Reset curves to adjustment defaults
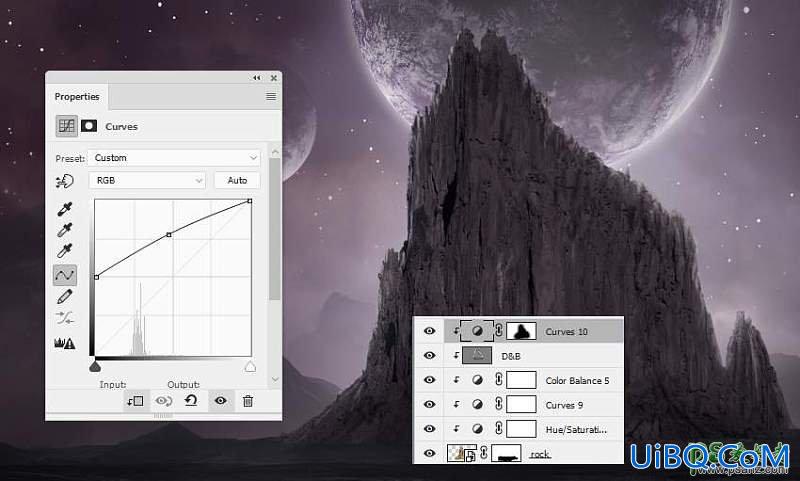Image resolution: width=800 pixels, height=481 pixels. 191,400
